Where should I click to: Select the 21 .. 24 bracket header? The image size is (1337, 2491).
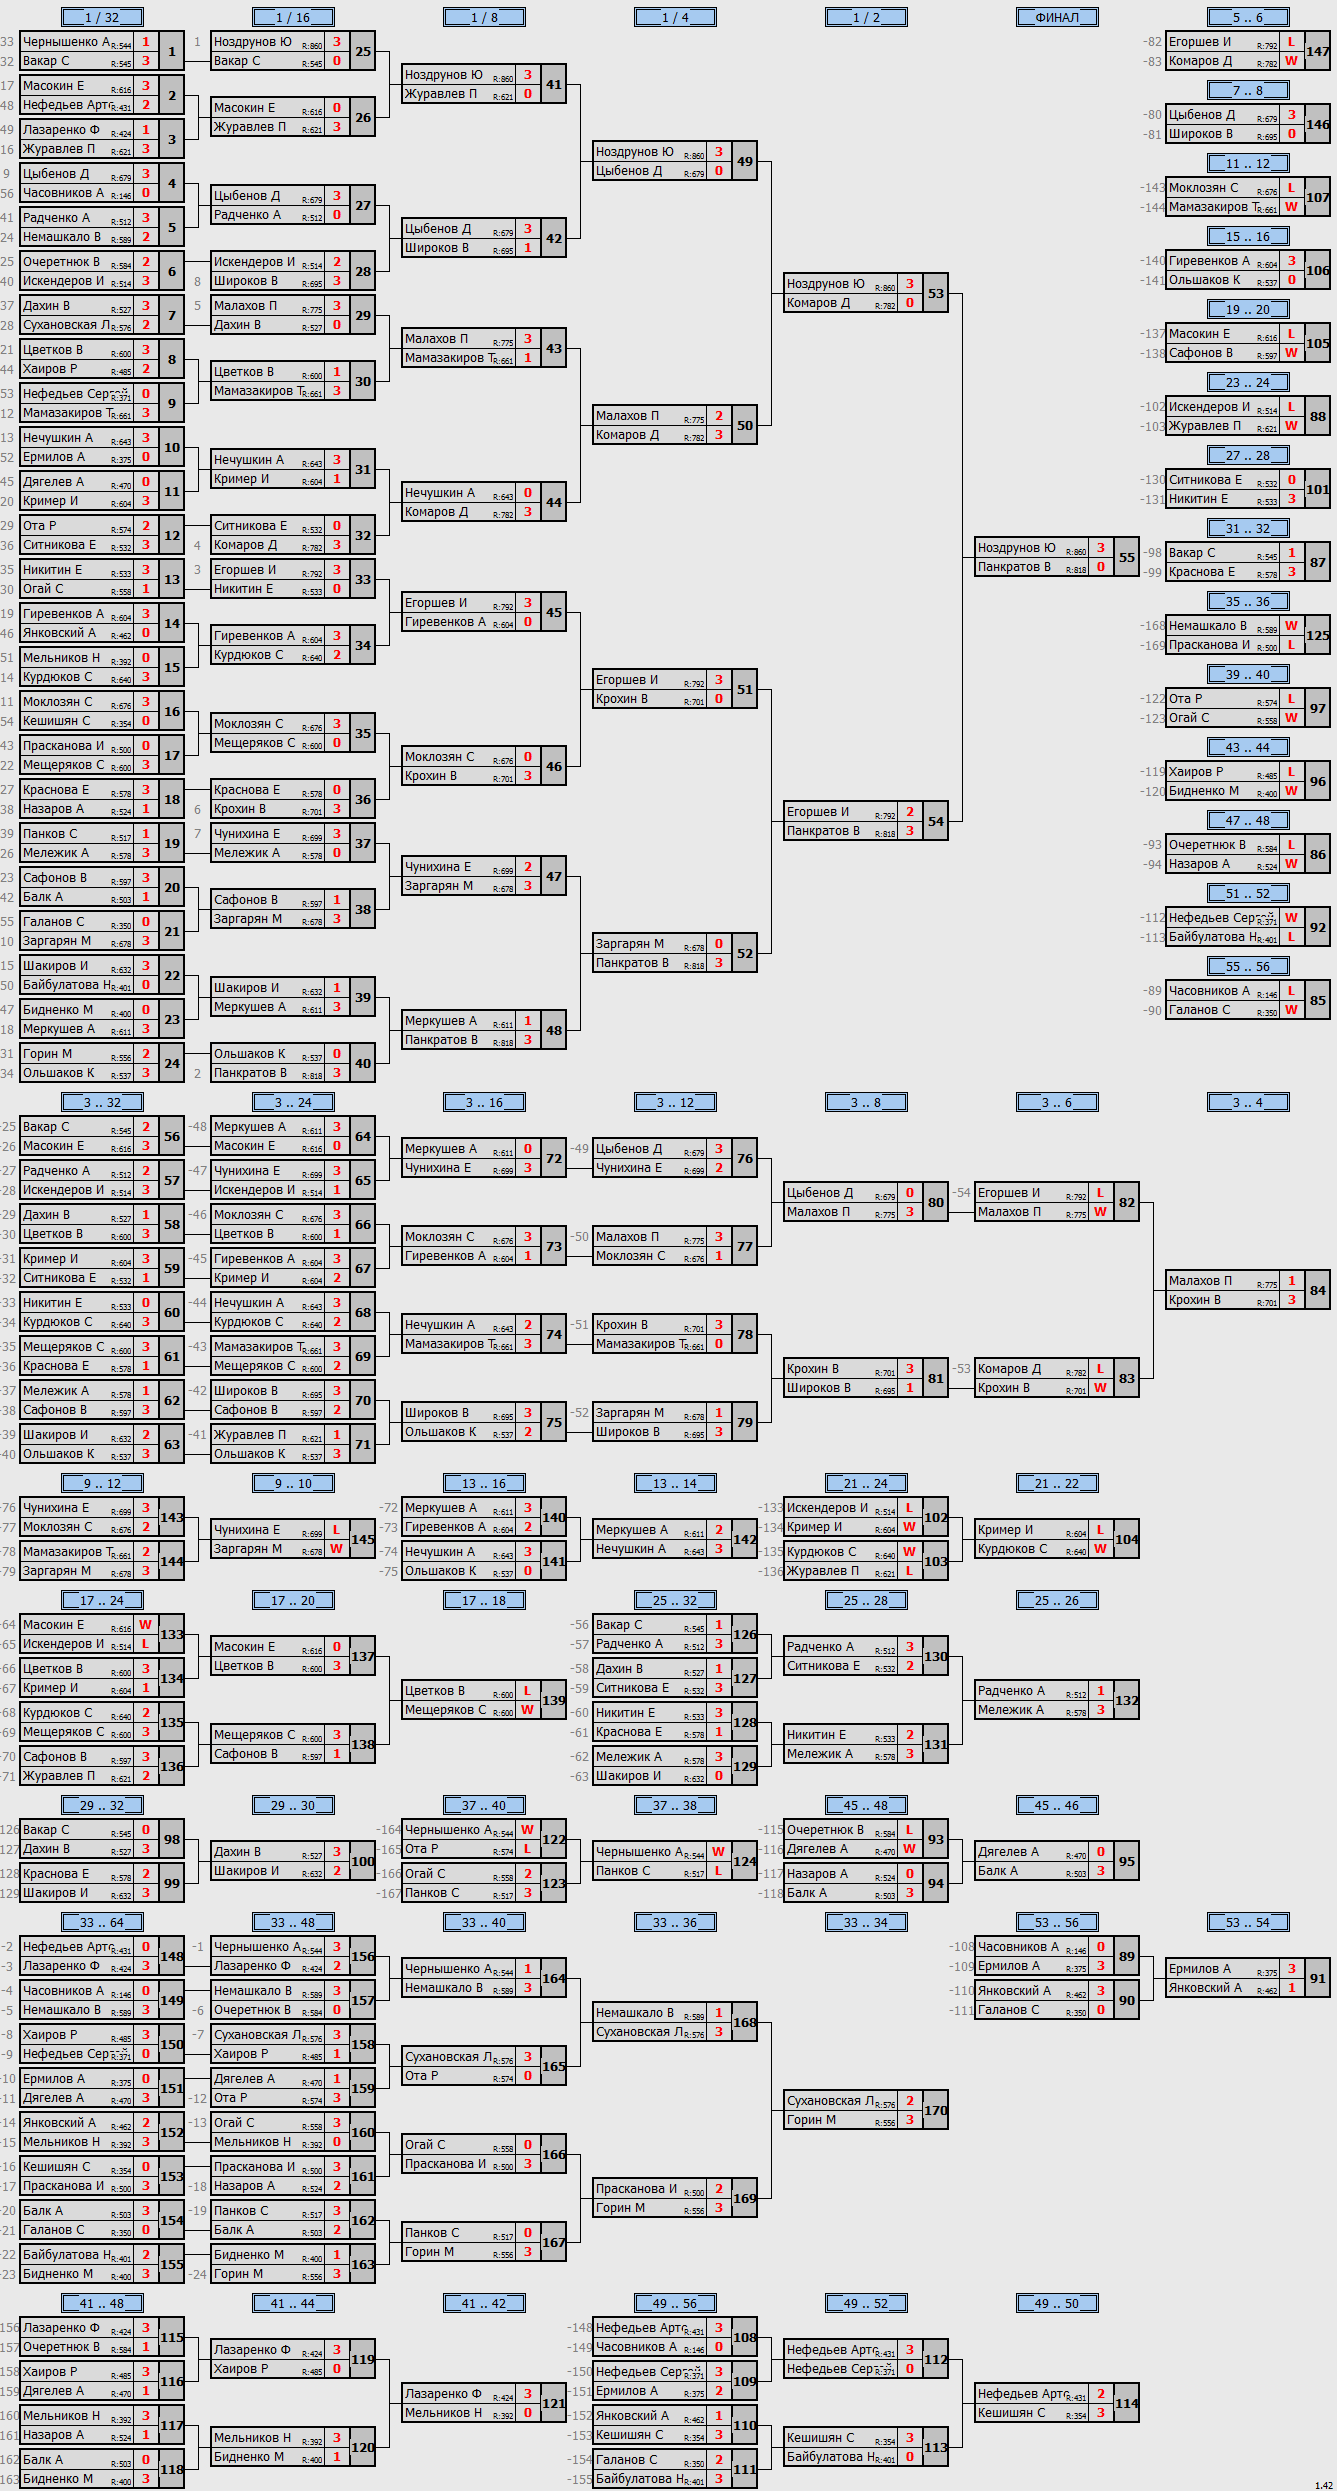(x=866, y=1483)
